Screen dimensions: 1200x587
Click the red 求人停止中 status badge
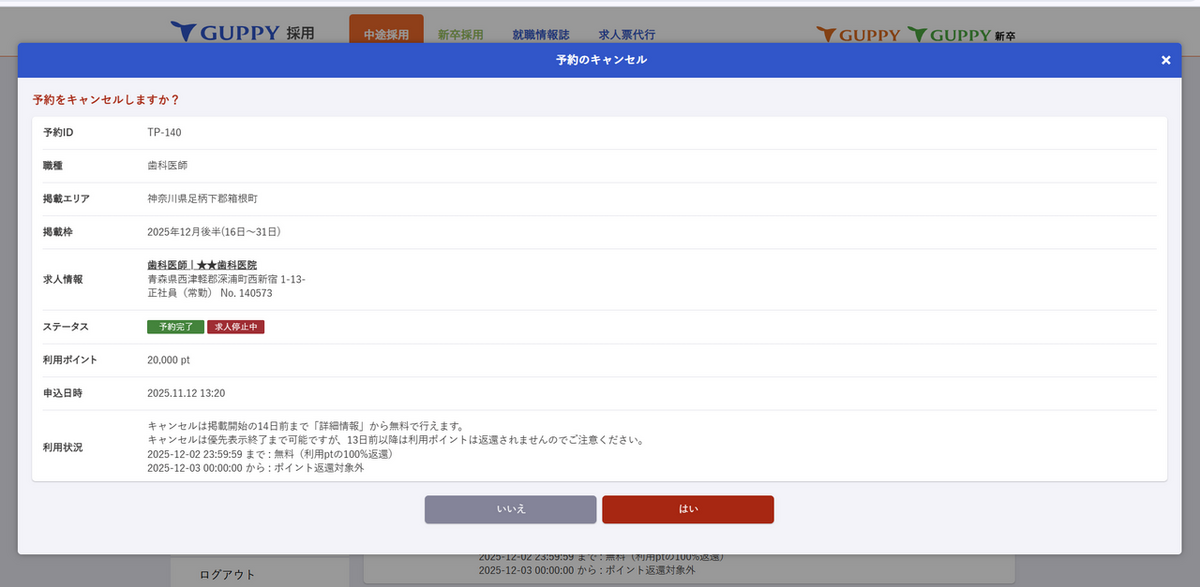[236, 327]
